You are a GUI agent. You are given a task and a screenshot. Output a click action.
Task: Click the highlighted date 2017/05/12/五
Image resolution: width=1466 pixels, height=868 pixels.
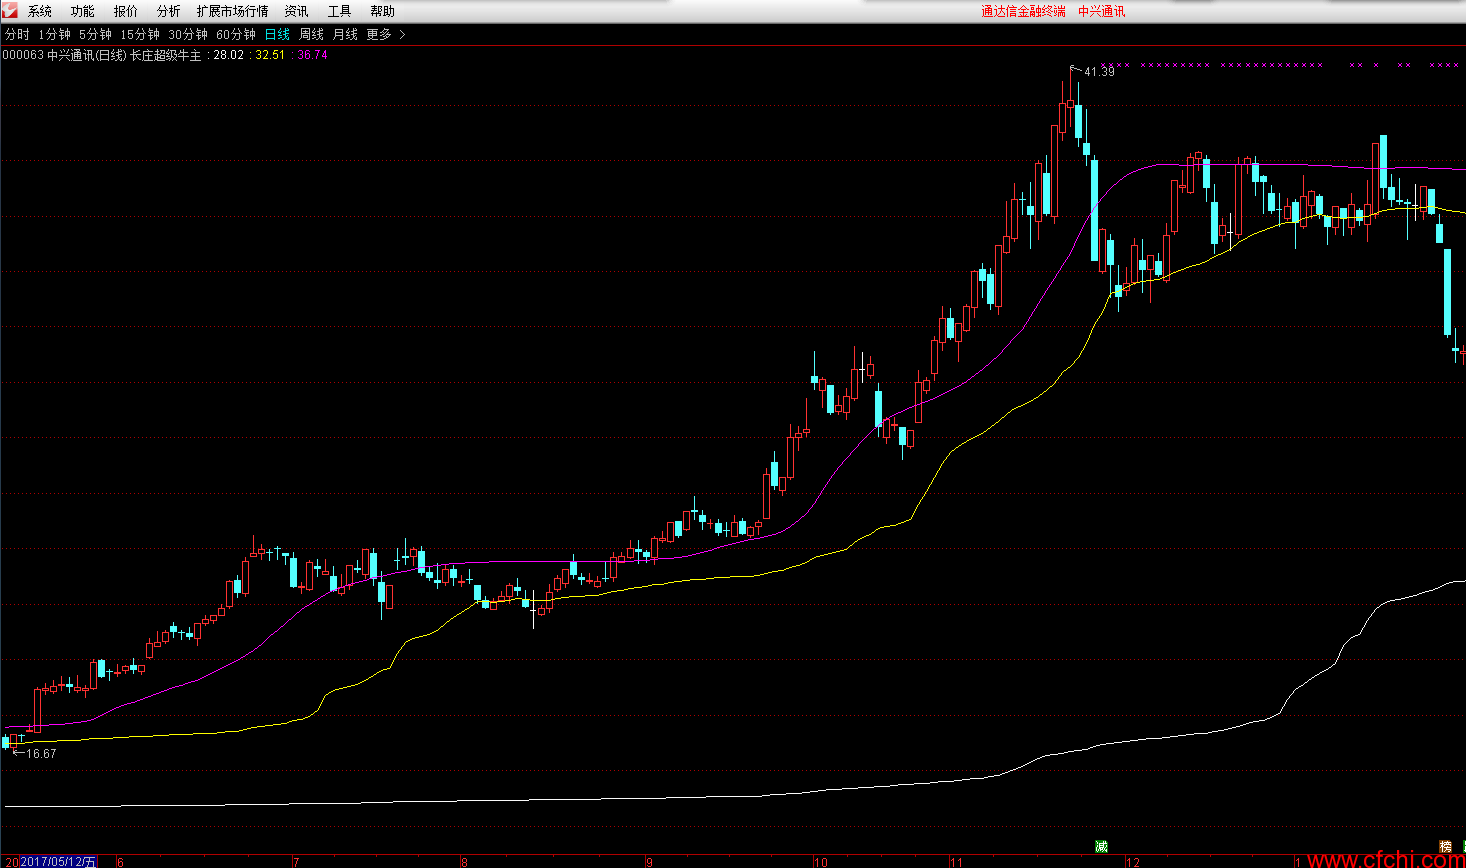coord(59,862)
